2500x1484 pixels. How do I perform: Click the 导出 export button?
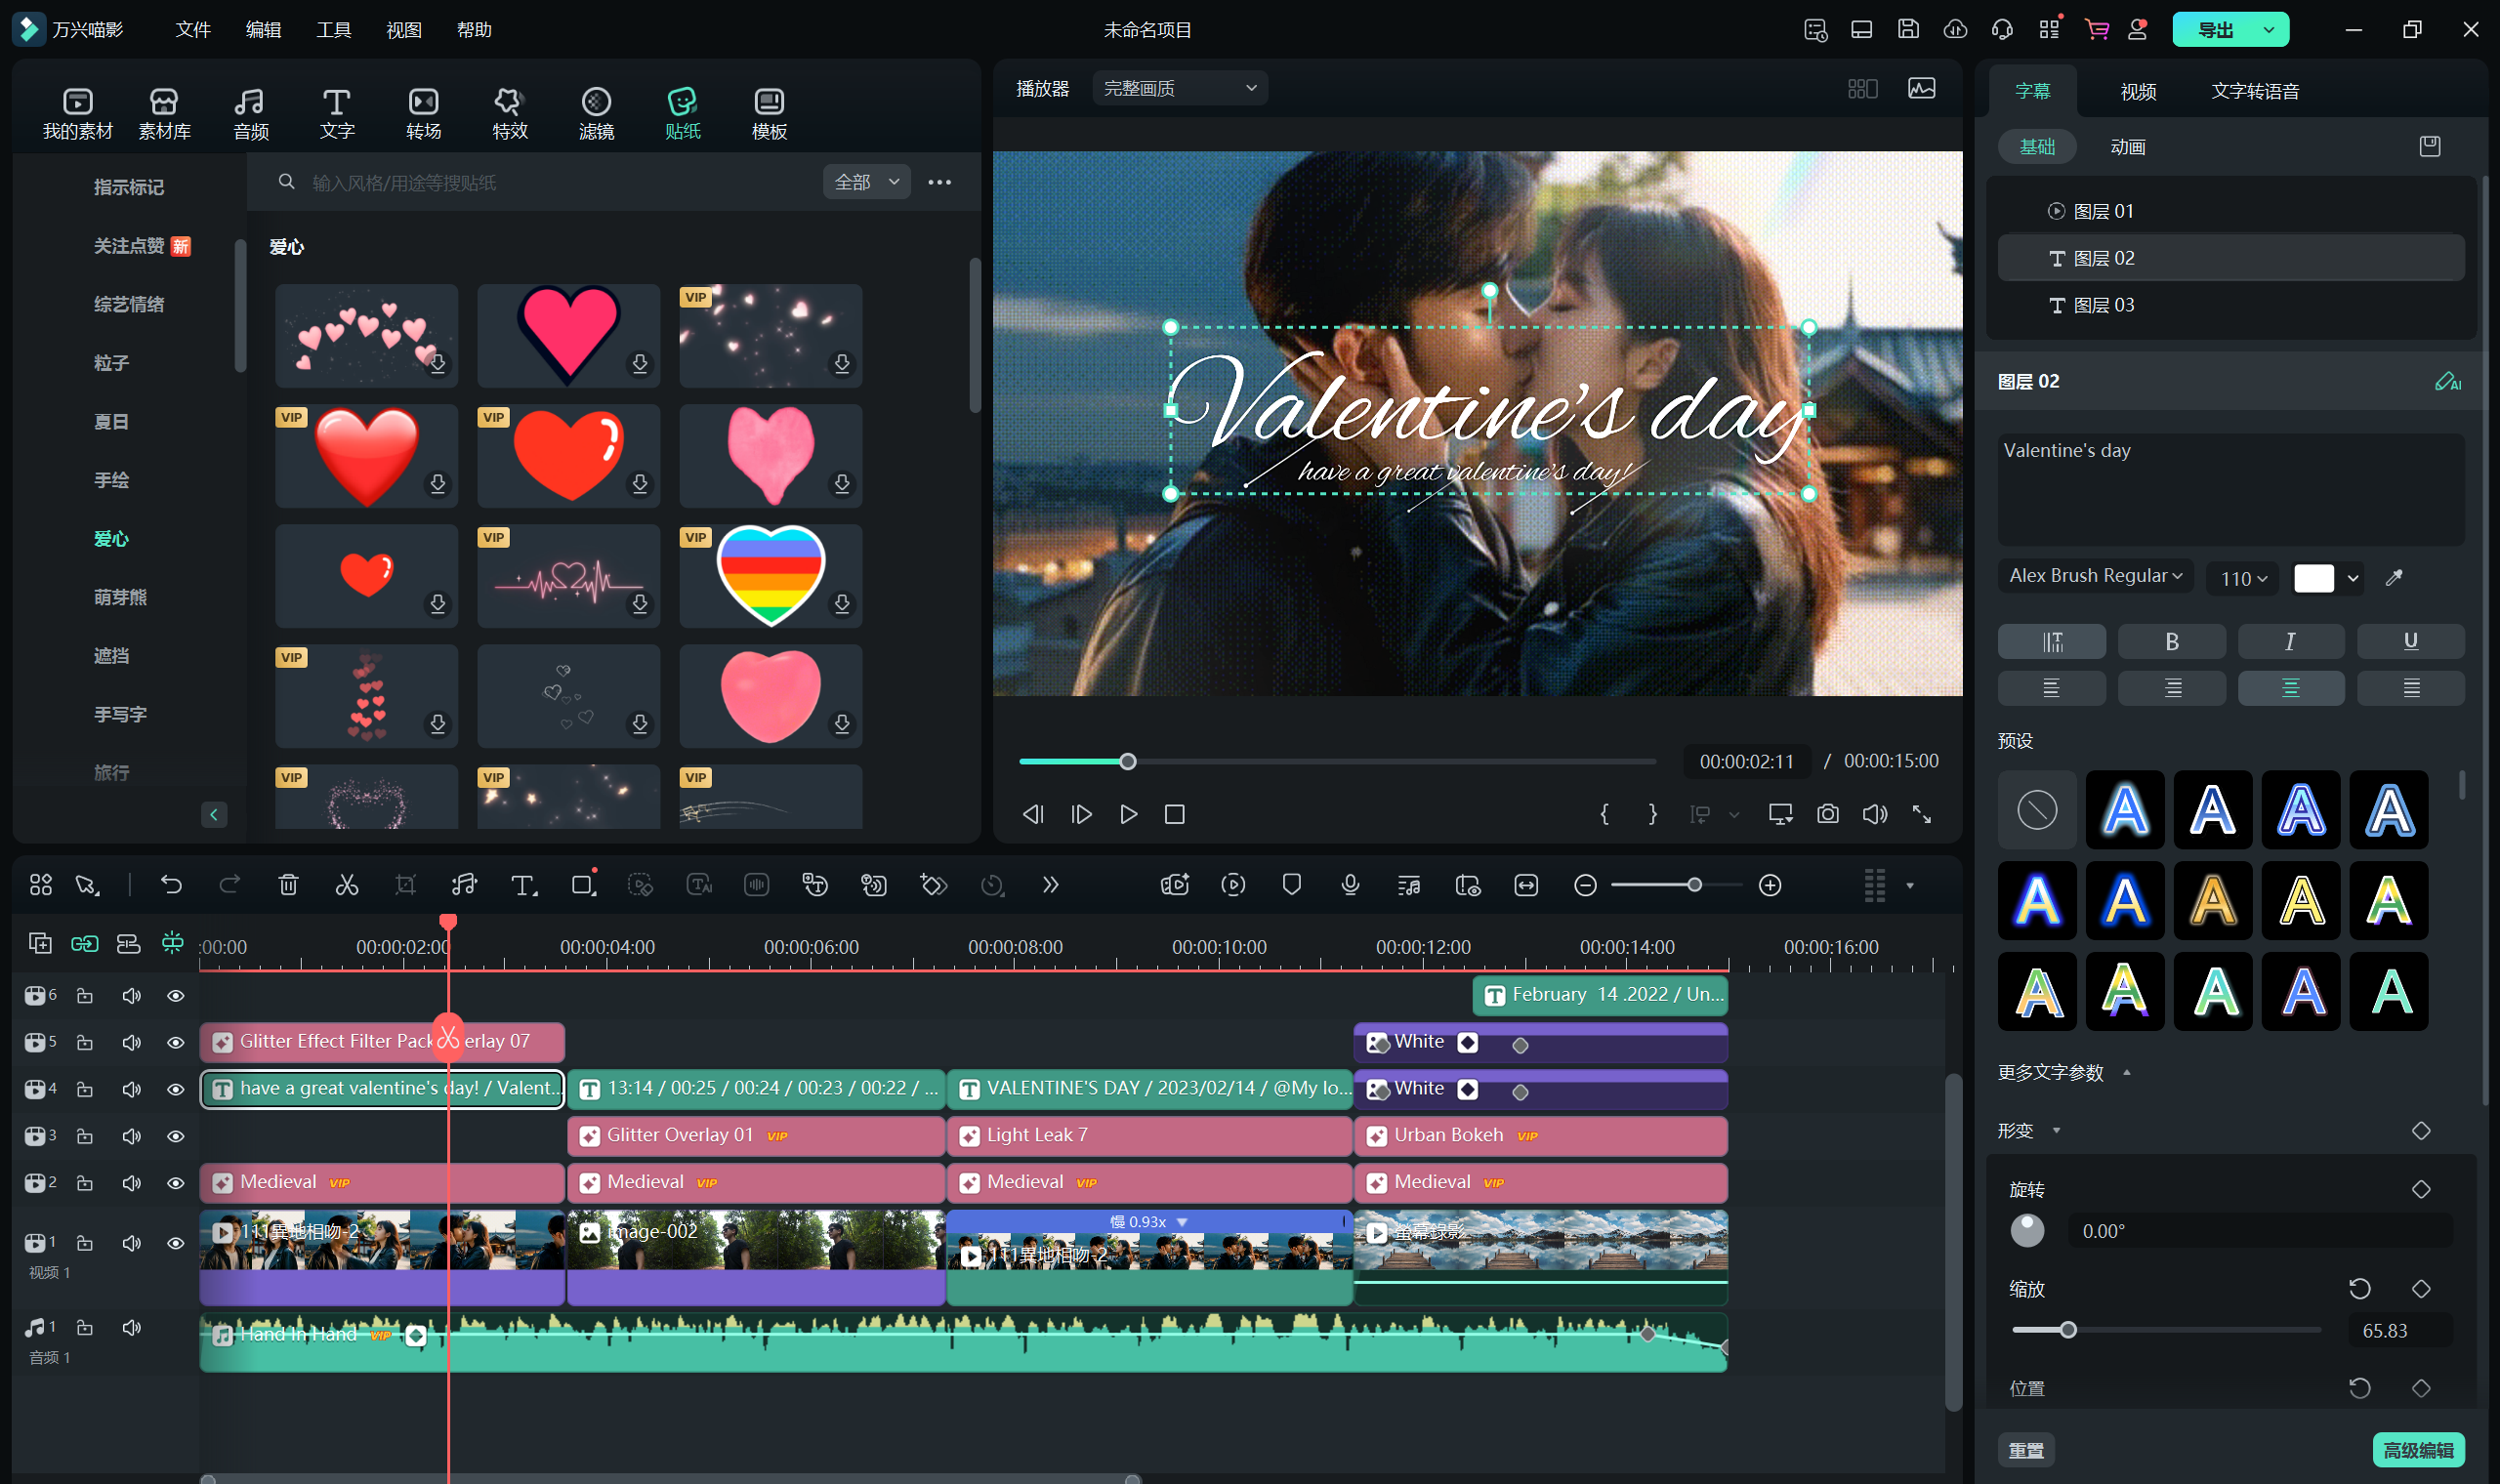tap(2215, 30)
